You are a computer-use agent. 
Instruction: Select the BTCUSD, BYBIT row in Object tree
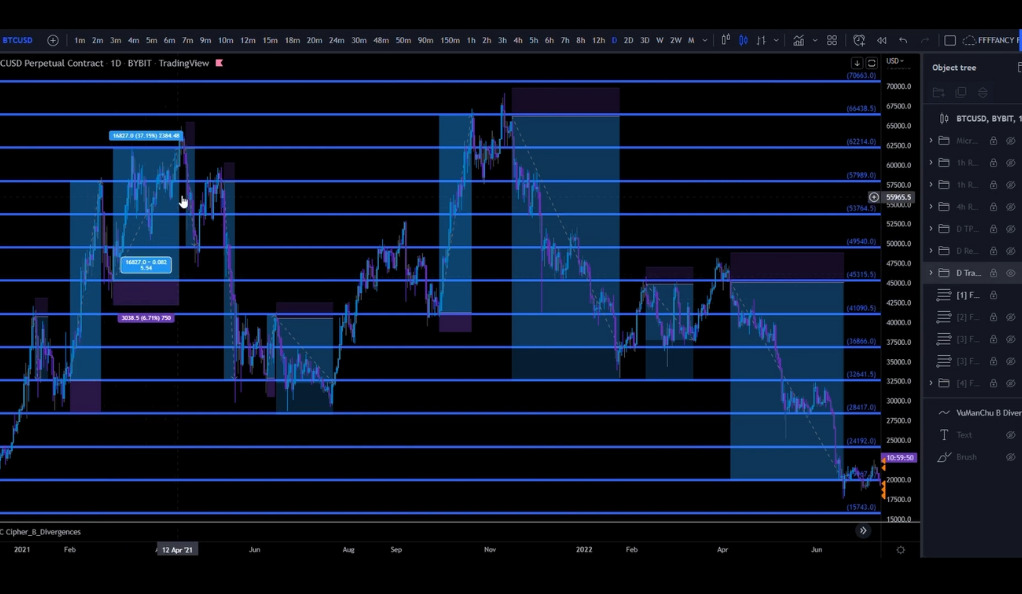point(972,119)
